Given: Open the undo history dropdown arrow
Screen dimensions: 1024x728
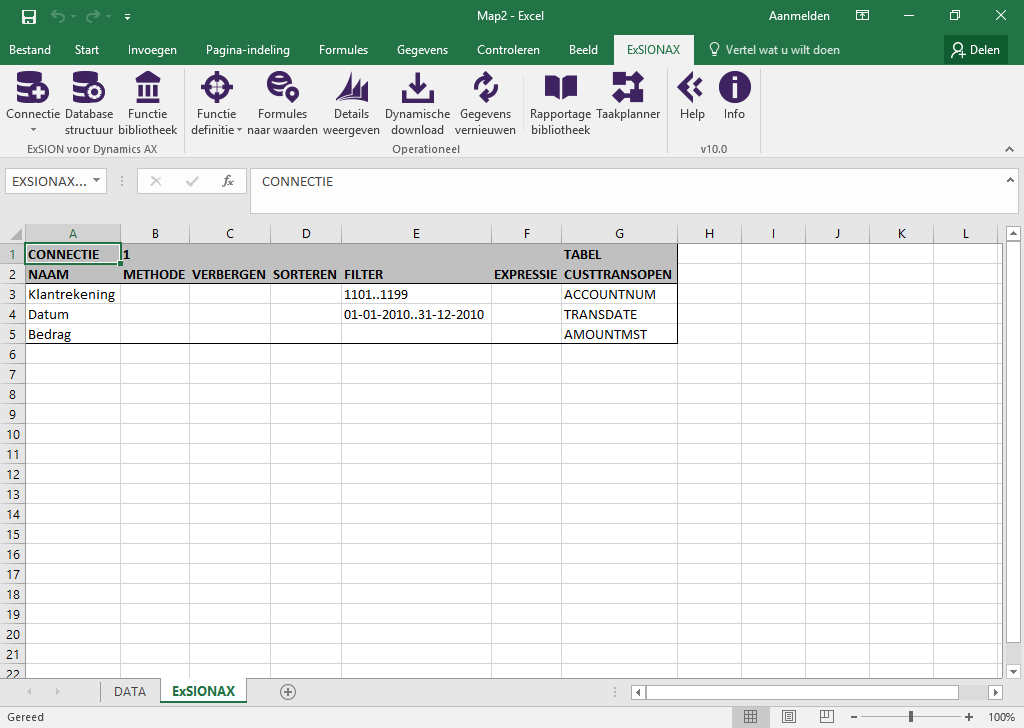Looking at the screenshot, I should point(73,16).
